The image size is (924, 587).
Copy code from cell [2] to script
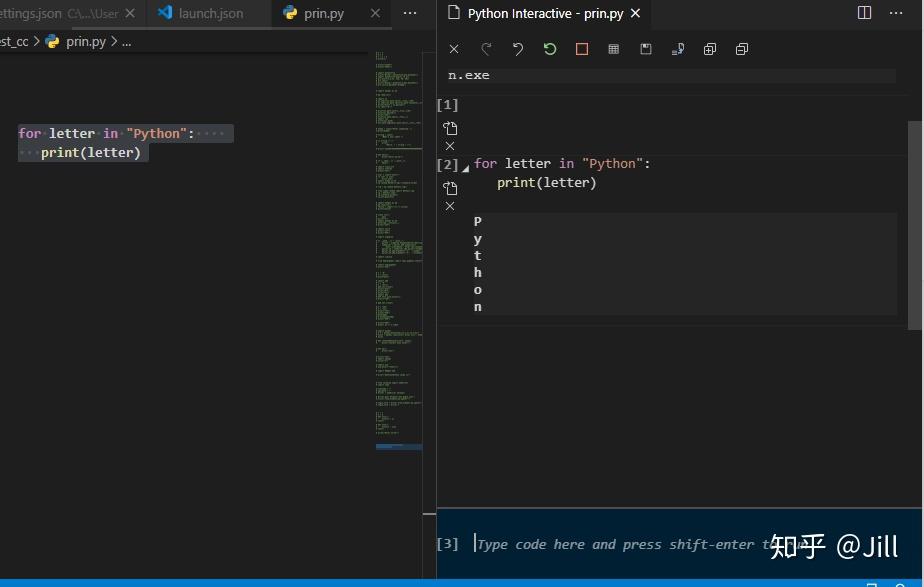[x=450, y=186]
